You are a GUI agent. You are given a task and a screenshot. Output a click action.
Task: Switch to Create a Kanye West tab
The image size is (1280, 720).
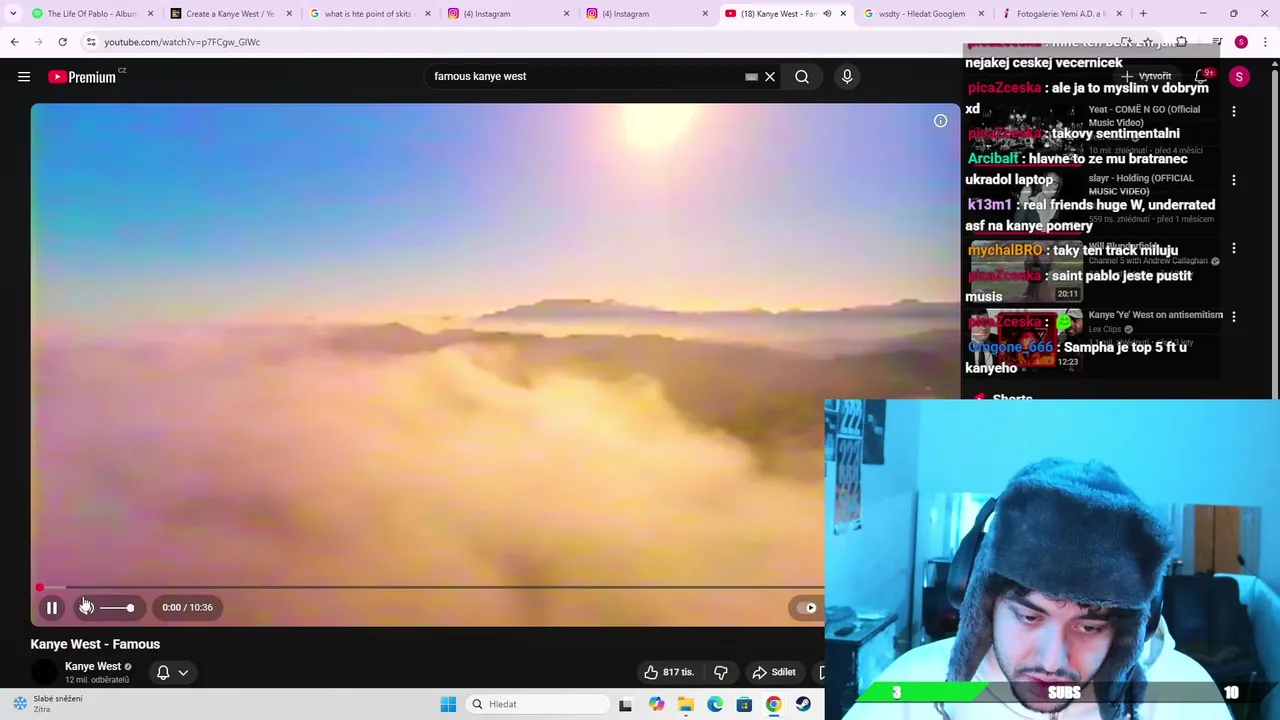coord(229,14)
